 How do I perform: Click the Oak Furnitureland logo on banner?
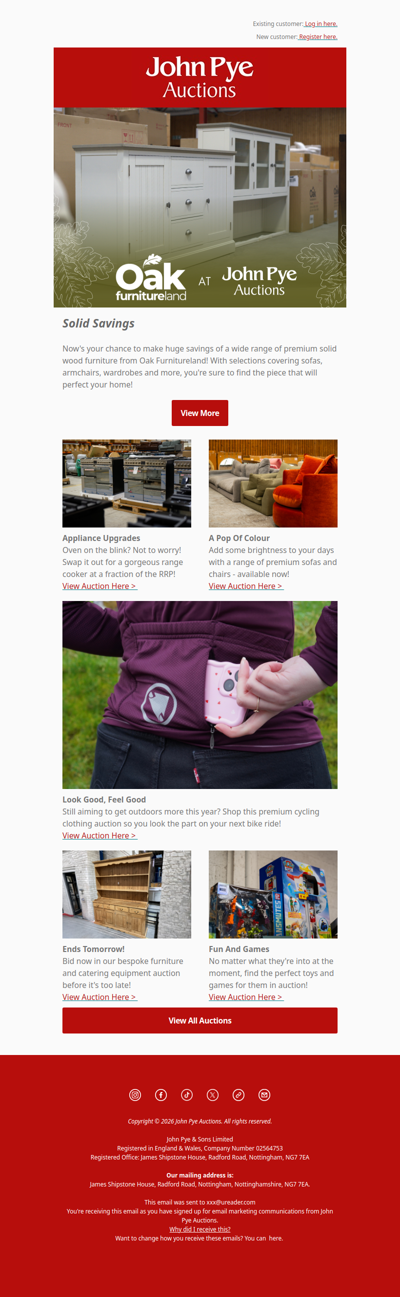151,281
